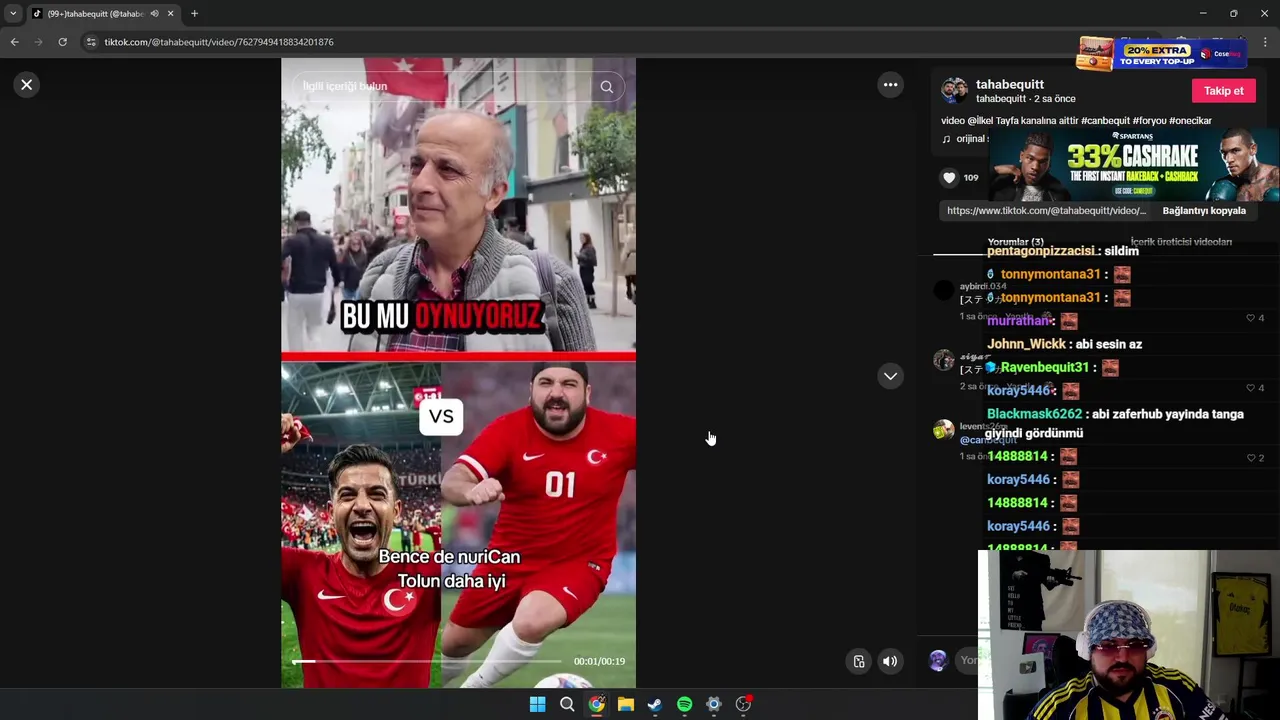1280x720 pixels.
Task: Click the forward navigation arrow
Action: [38, 42]
